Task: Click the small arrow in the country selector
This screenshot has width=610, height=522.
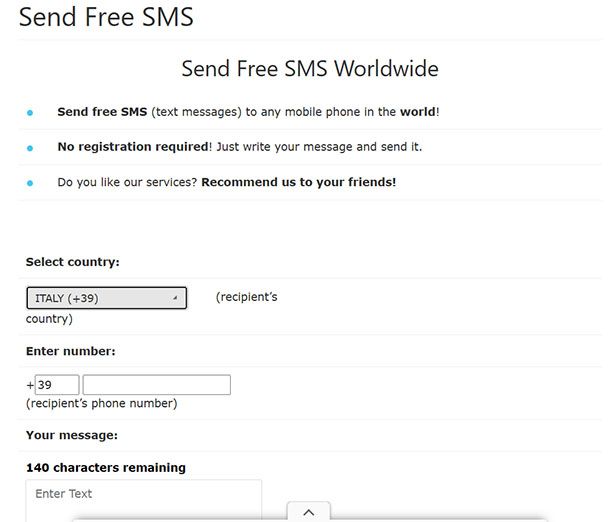Action: click(175, 298)
